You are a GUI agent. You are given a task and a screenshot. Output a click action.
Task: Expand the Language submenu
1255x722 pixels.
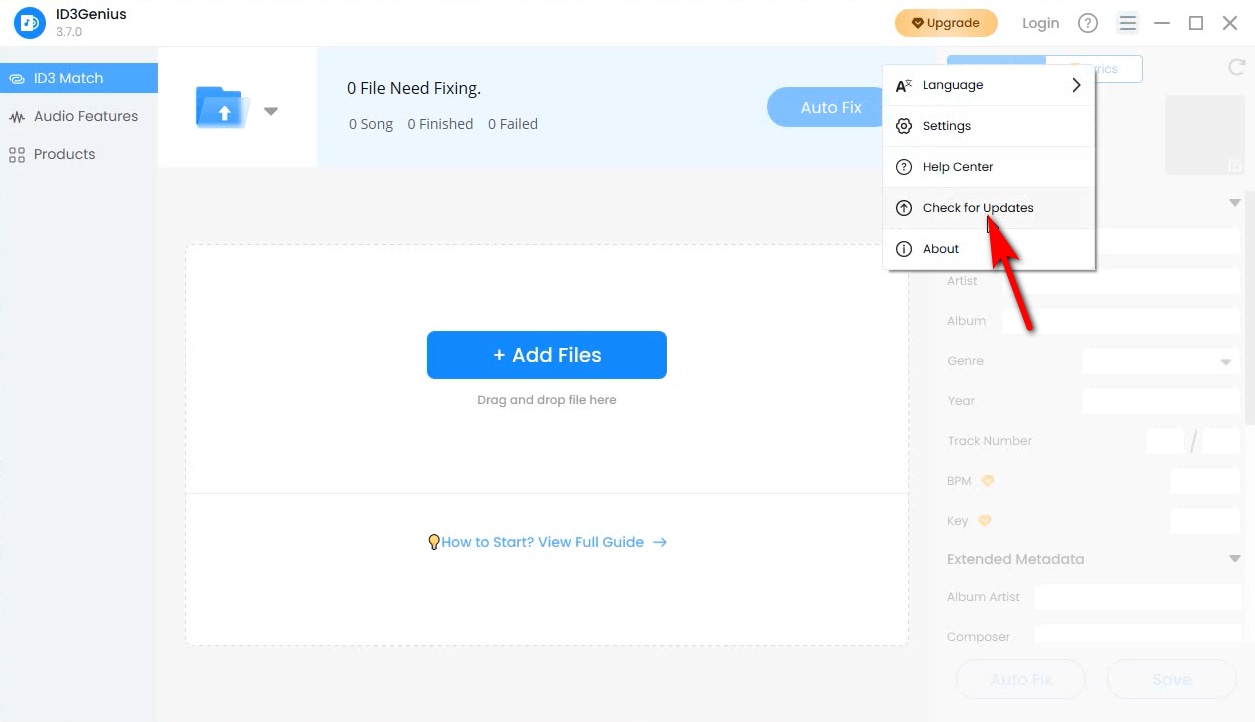click(x=1076, y=85)
